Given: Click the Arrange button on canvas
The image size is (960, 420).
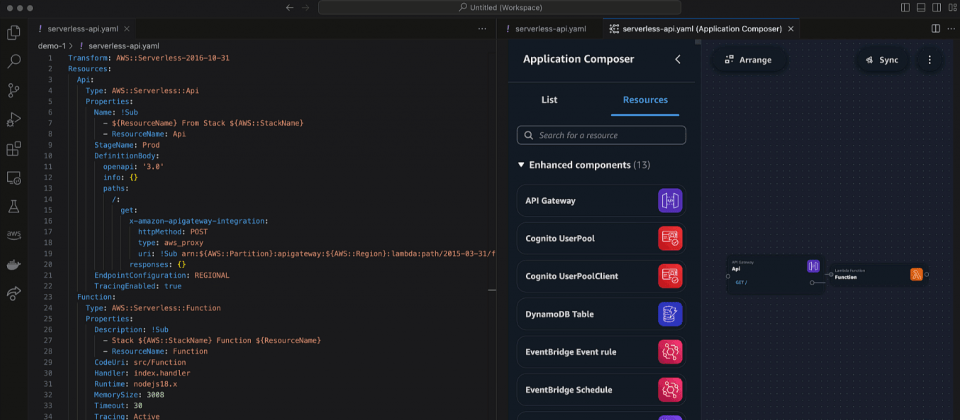Looking at the screenshot, I should 748,60.
